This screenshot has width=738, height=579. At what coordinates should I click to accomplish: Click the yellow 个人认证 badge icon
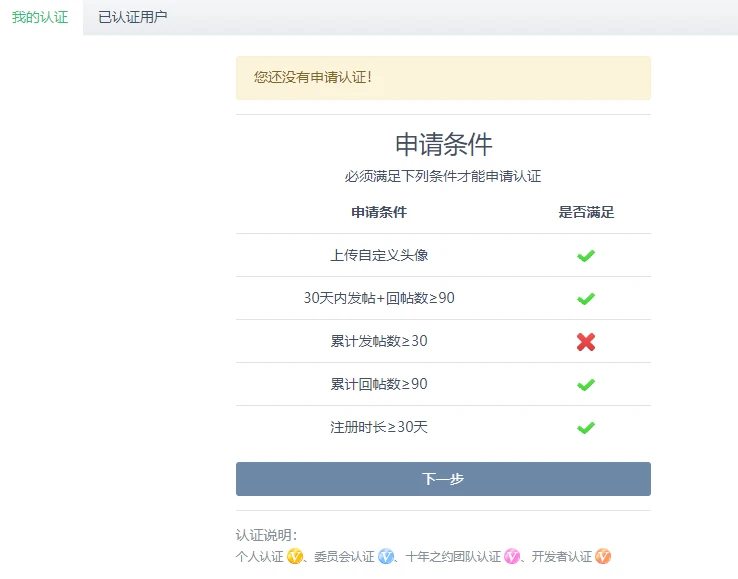tap(295, 557)
